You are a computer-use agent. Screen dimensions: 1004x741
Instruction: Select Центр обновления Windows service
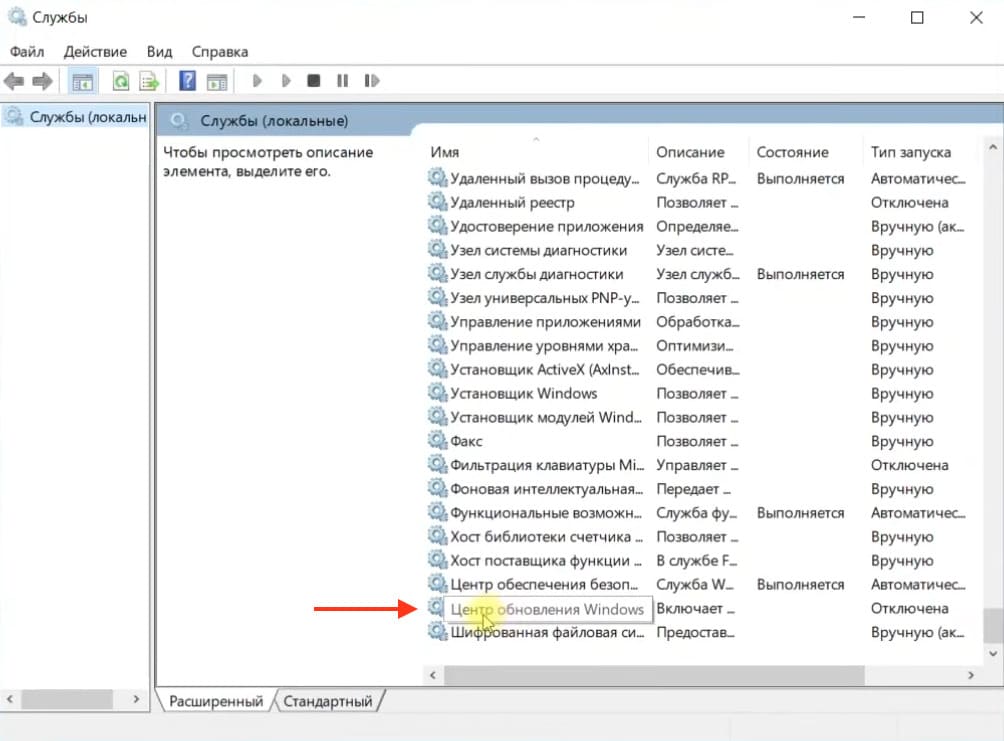[697, 608]
